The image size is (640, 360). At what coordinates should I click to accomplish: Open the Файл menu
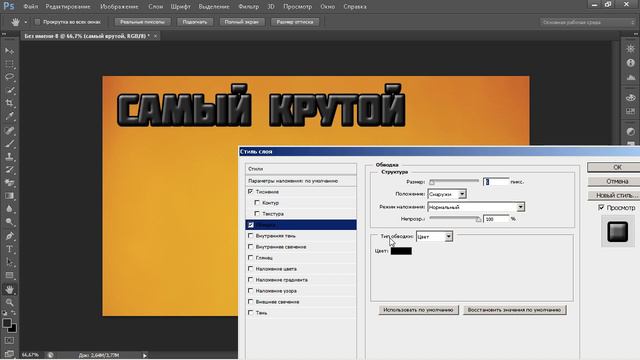coord(31,7)
